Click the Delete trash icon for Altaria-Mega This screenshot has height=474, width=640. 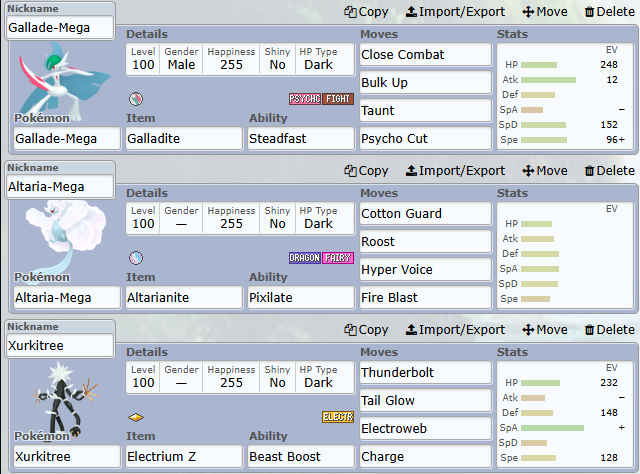[589, 171]
